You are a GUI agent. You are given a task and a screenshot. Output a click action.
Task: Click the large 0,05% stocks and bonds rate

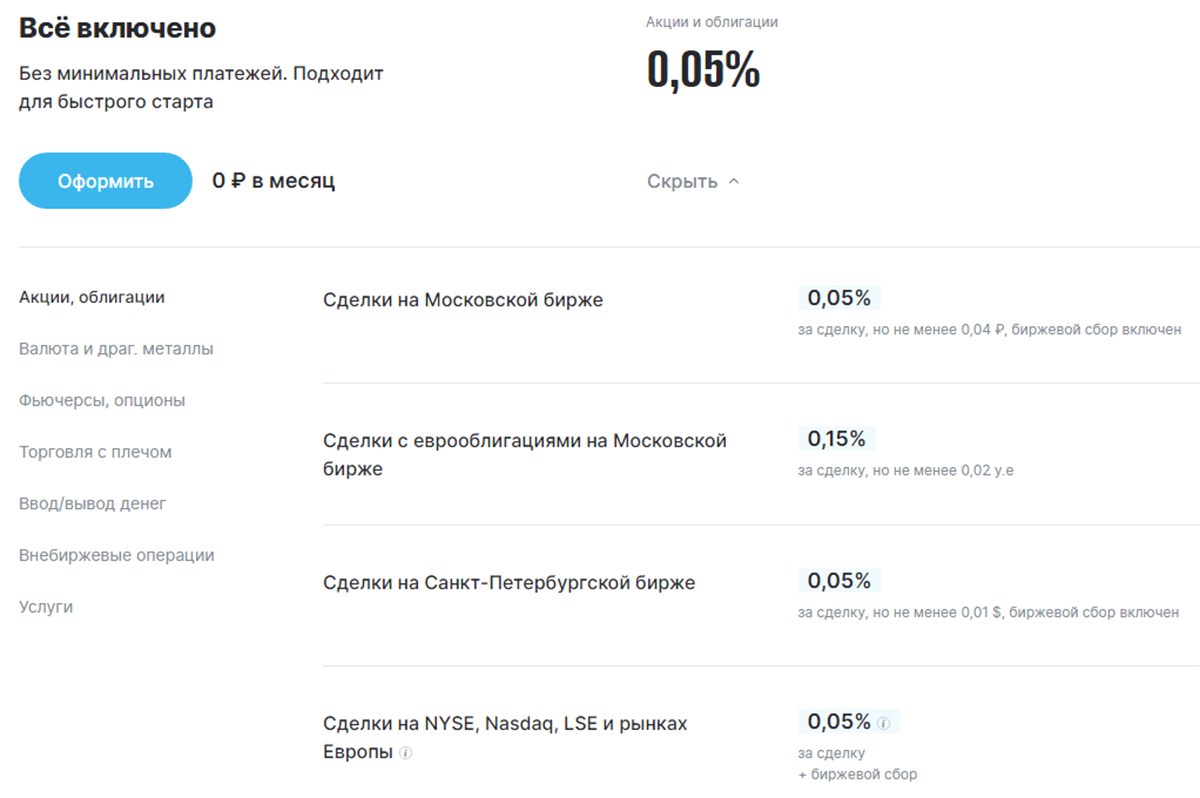pyautogui.click(x=703, y=69)
